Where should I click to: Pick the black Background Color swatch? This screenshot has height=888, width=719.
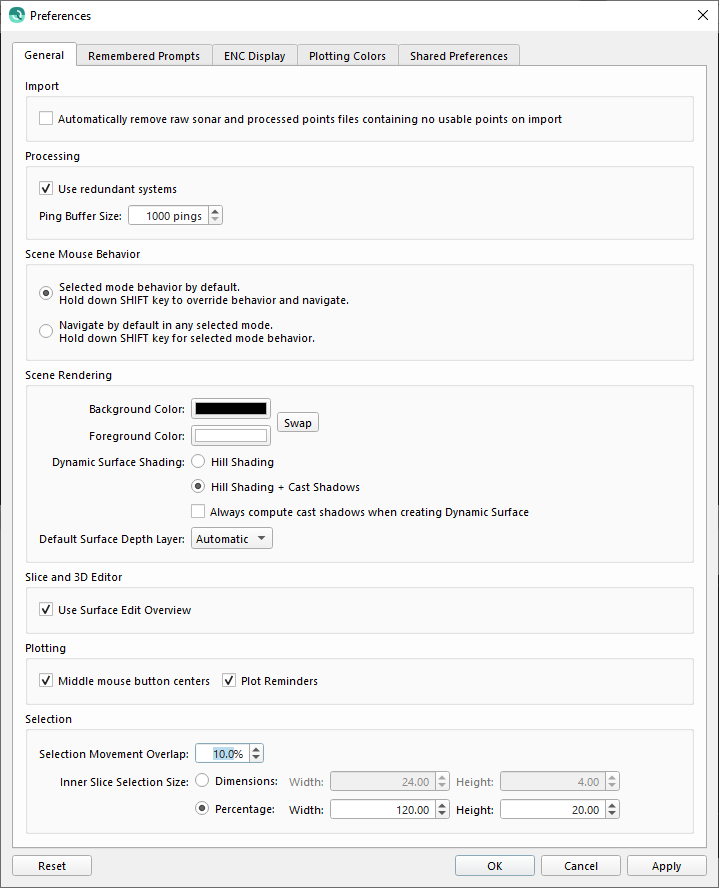click(231, 409)
